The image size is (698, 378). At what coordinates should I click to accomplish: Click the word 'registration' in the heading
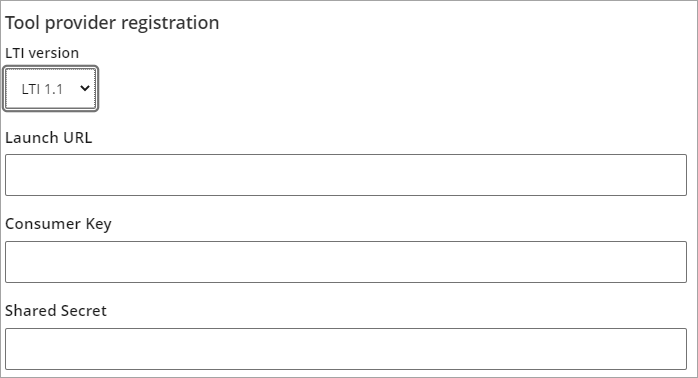tap(170, 23)
